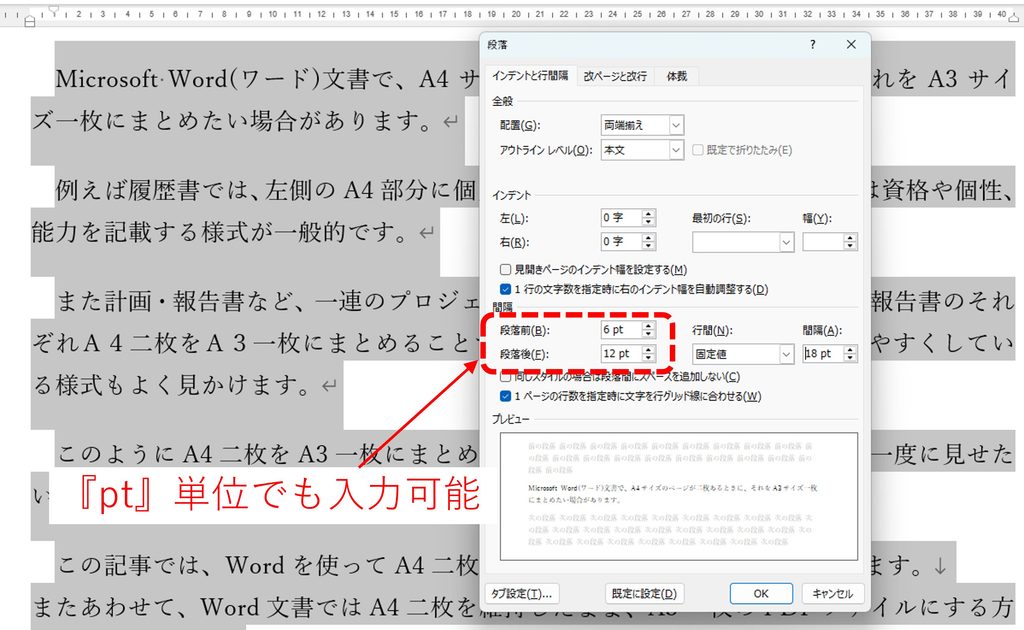Click line starting この記事では、Word を使って
Screen dimensions: 1024x630
[x=268, y=565]
